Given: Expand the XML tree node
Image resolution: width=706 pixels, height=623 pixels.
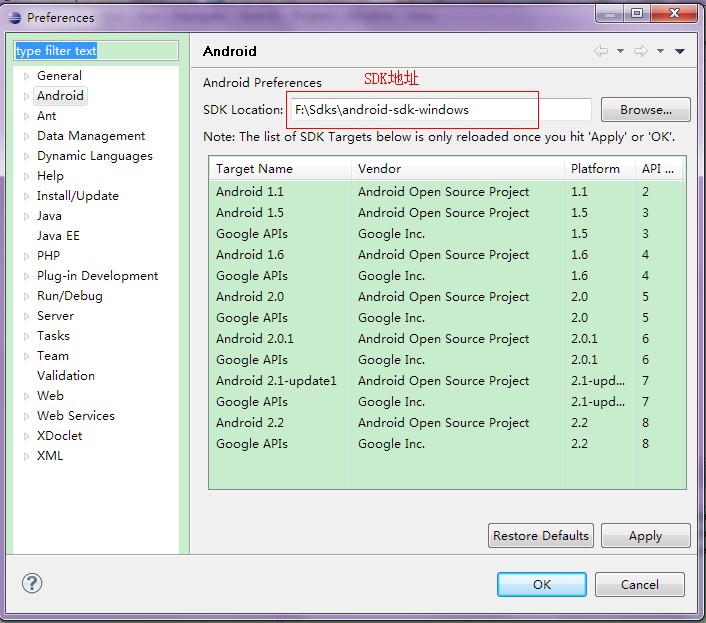Looking at the screenshot, I should tap(26, 456).
